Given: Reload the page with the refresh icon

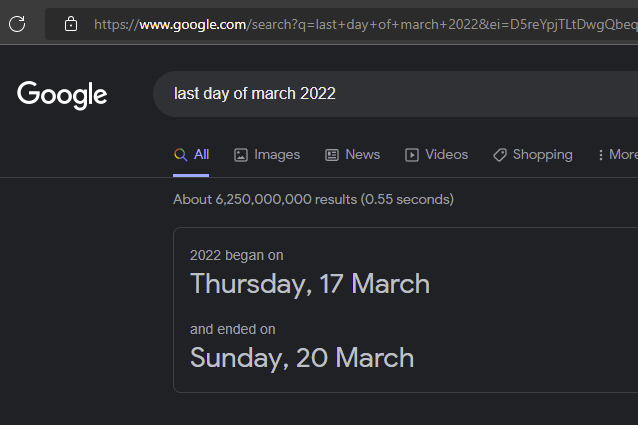Looking at the screenshot, I should [17, 24].
